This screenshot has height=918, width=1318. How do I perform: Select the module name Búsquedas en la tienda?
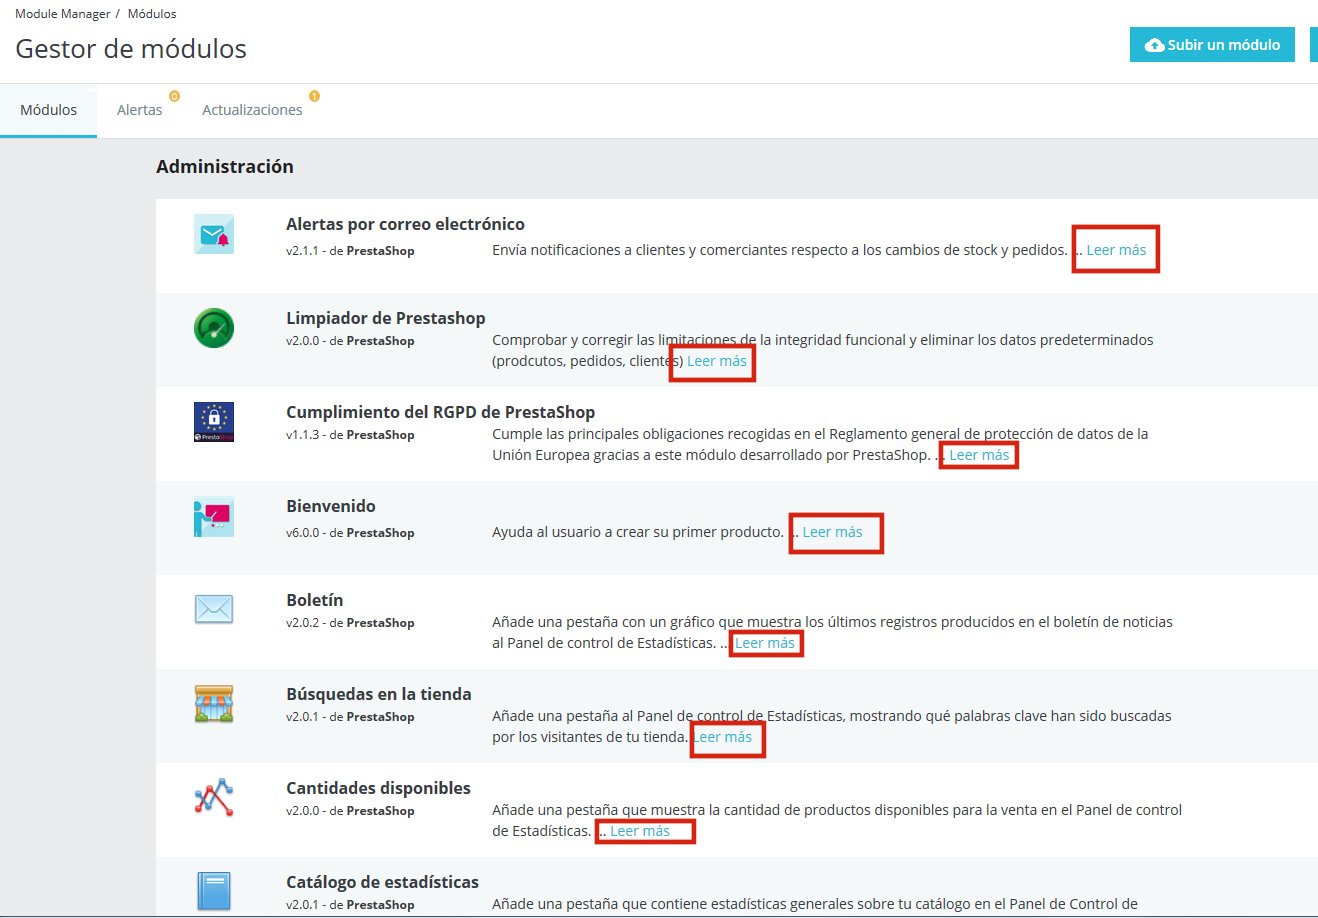click(x=379, y=694)
